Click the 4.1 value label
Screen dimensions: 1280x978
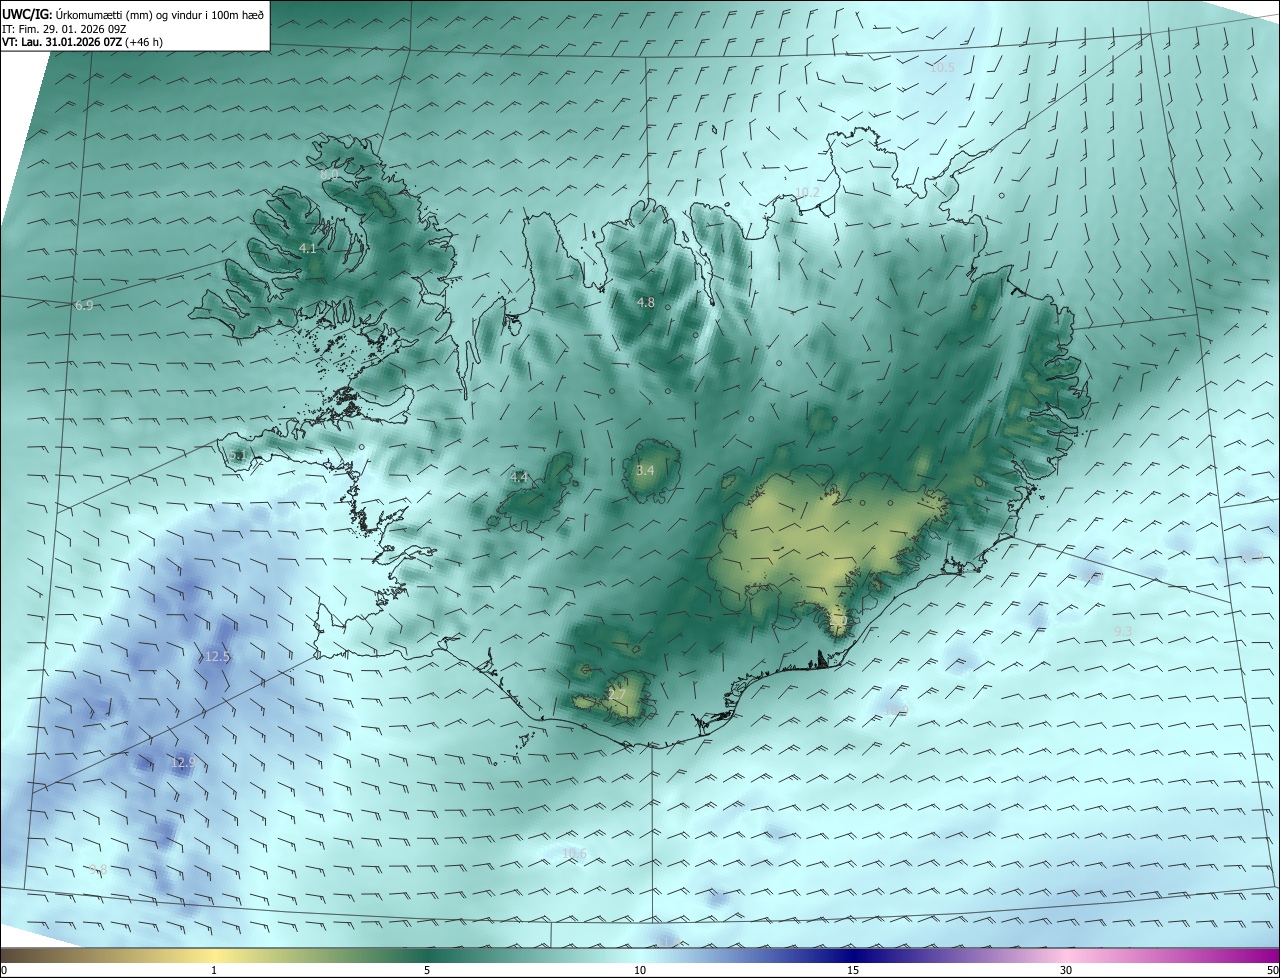308,249
